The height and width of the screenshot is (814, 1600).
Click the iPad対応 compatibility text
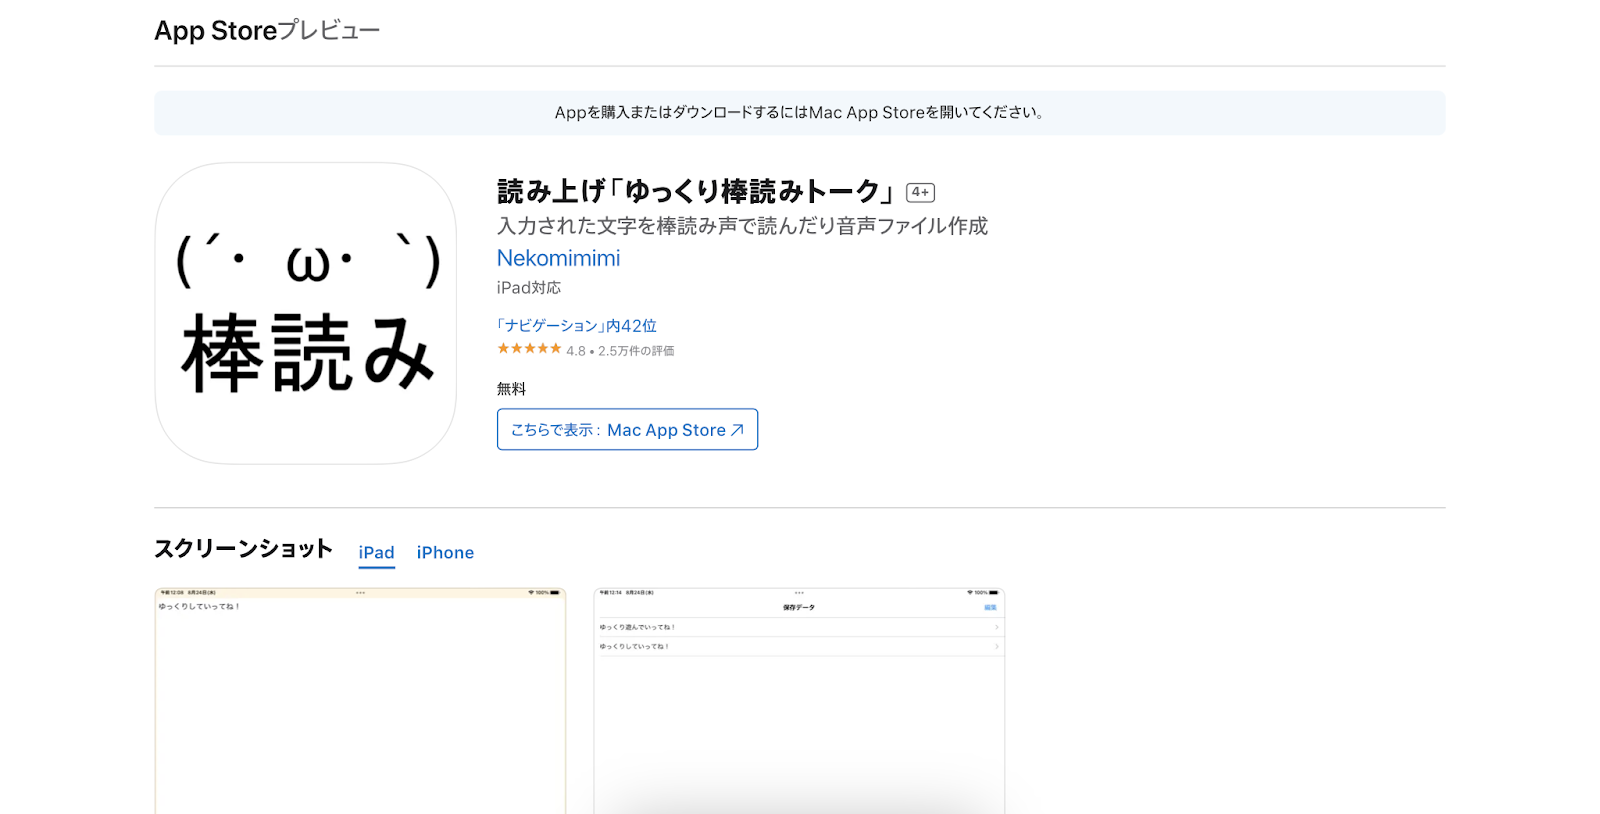529,288
